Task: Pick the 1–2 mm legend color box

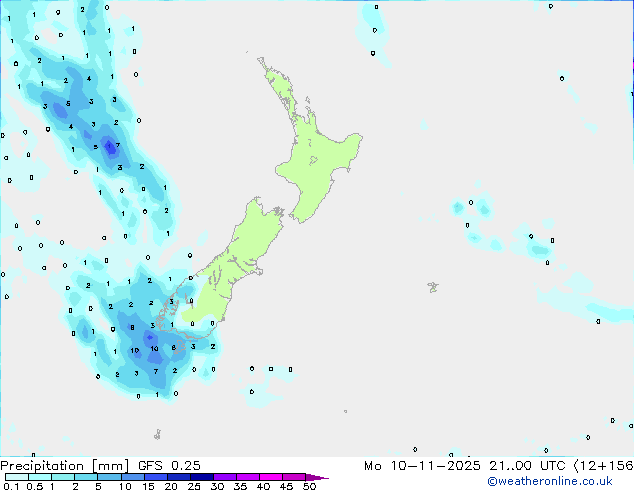Action: pyautogui.click(x=63, y=477)
